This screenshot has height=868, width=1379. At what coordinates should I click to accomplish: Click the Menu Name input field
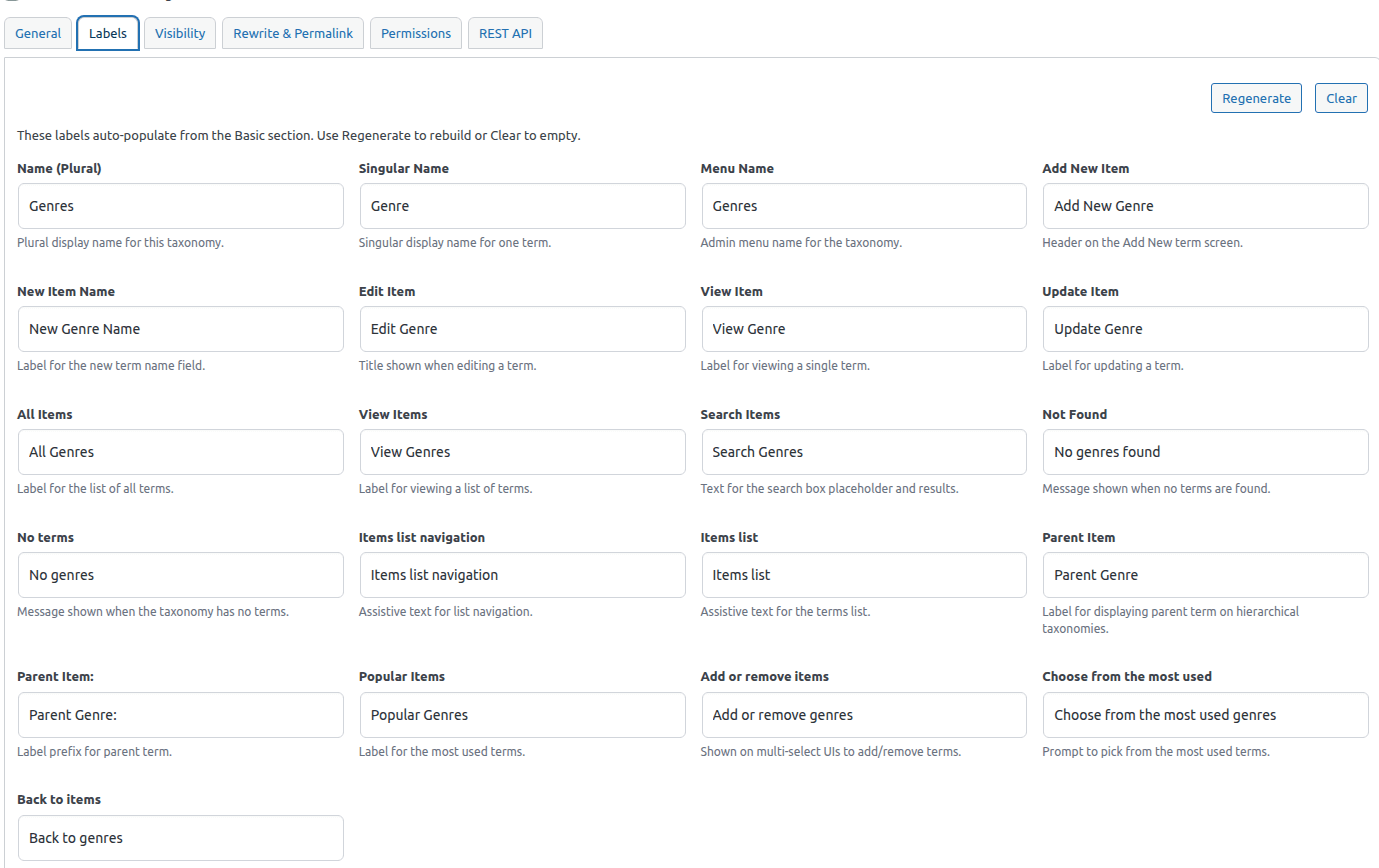[864, 206]
